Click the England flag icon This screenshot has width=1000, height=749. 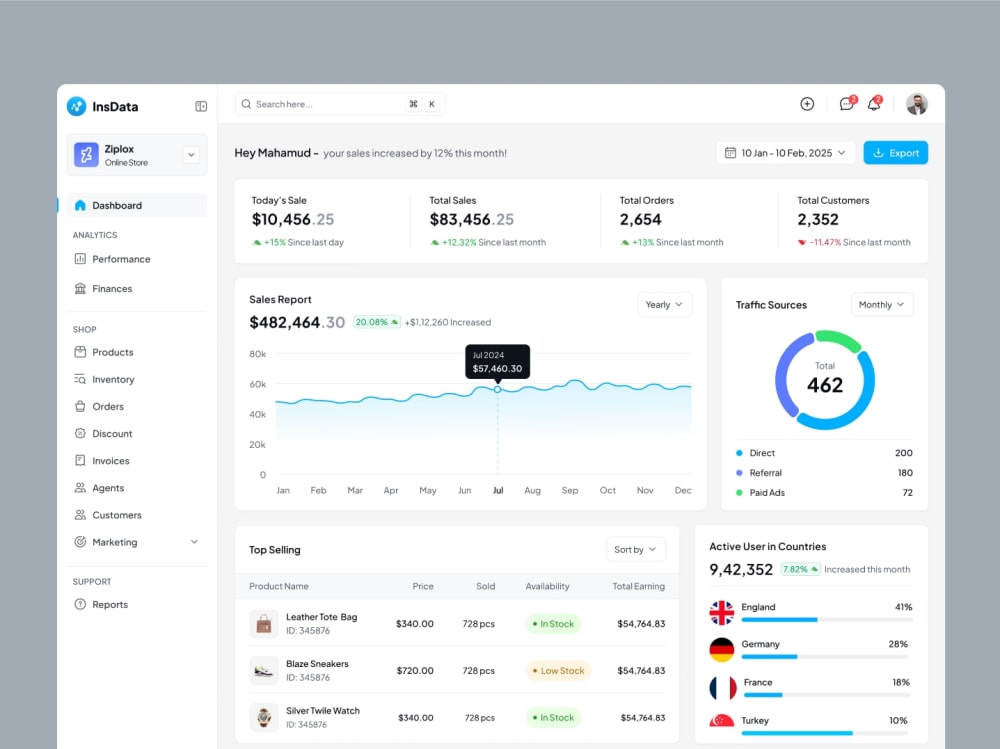[x=721, y=612]
